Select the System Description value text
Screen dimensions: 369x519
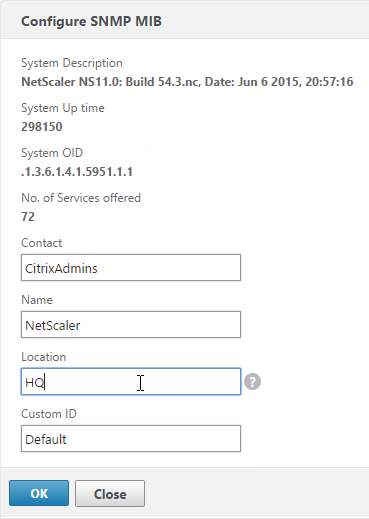click(187, 82)
